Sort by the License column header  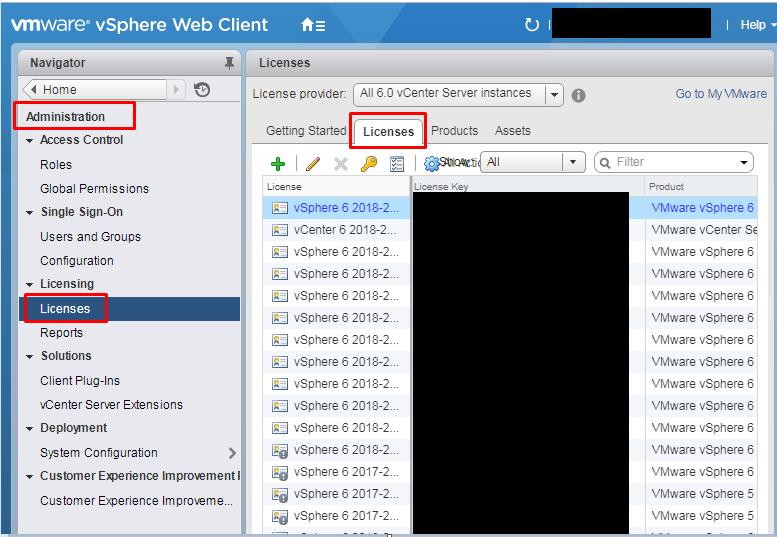click(x=336, y=187)
